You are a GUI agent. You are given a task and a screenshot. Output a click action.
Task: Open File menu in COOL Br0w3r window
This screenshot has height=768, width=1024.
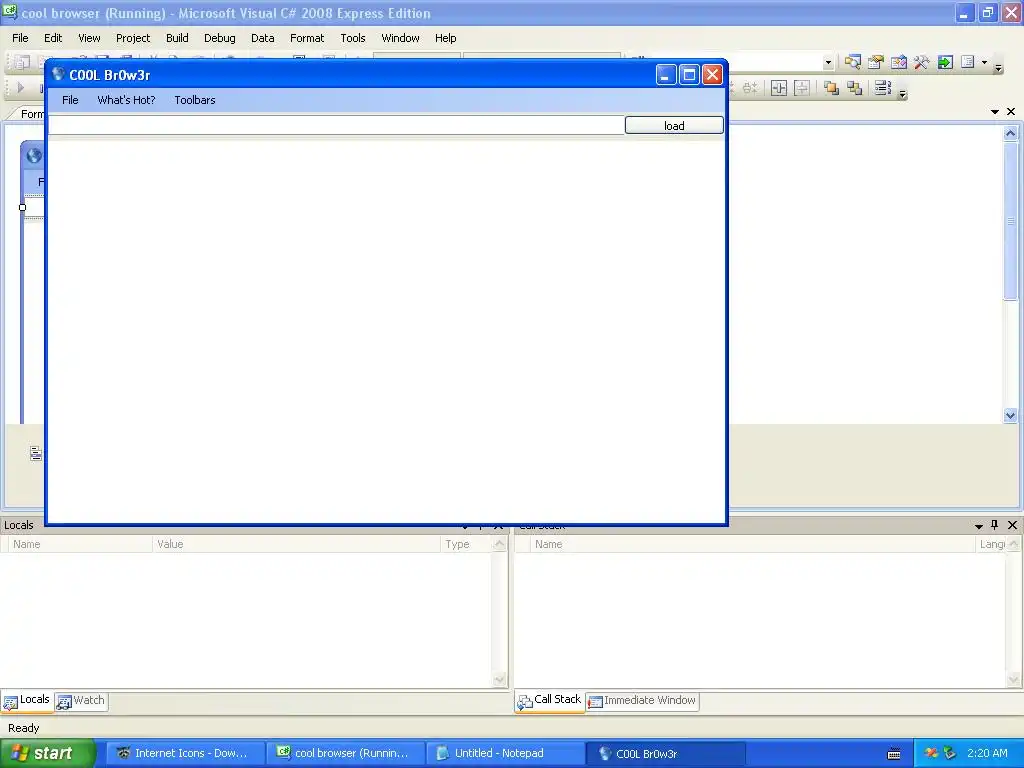70,100
